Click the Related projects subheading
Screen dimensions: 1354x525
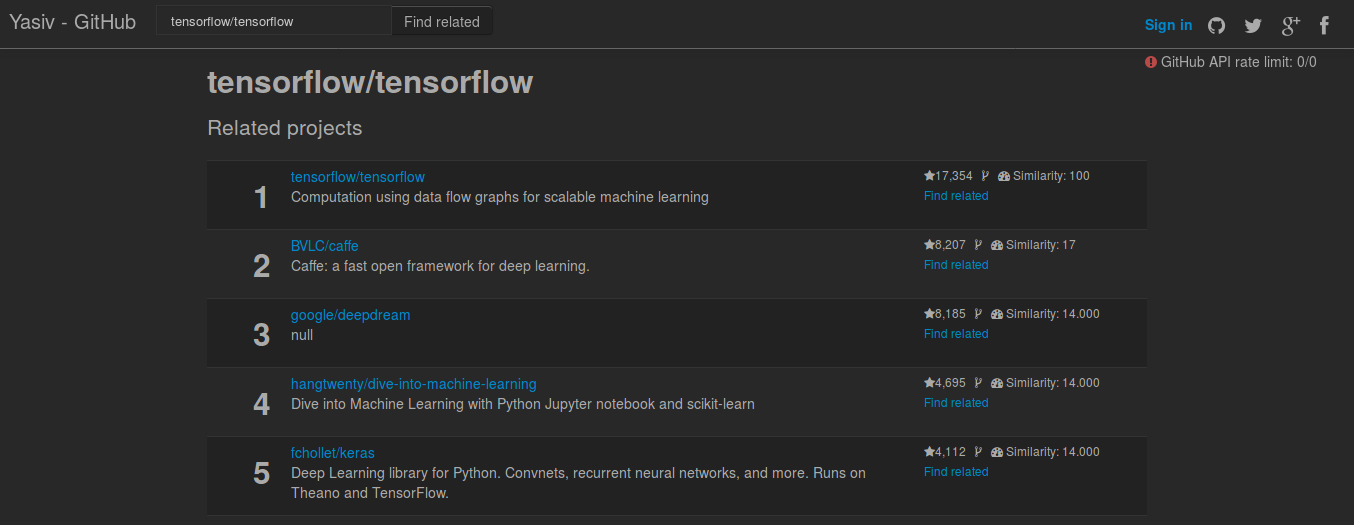285,128
